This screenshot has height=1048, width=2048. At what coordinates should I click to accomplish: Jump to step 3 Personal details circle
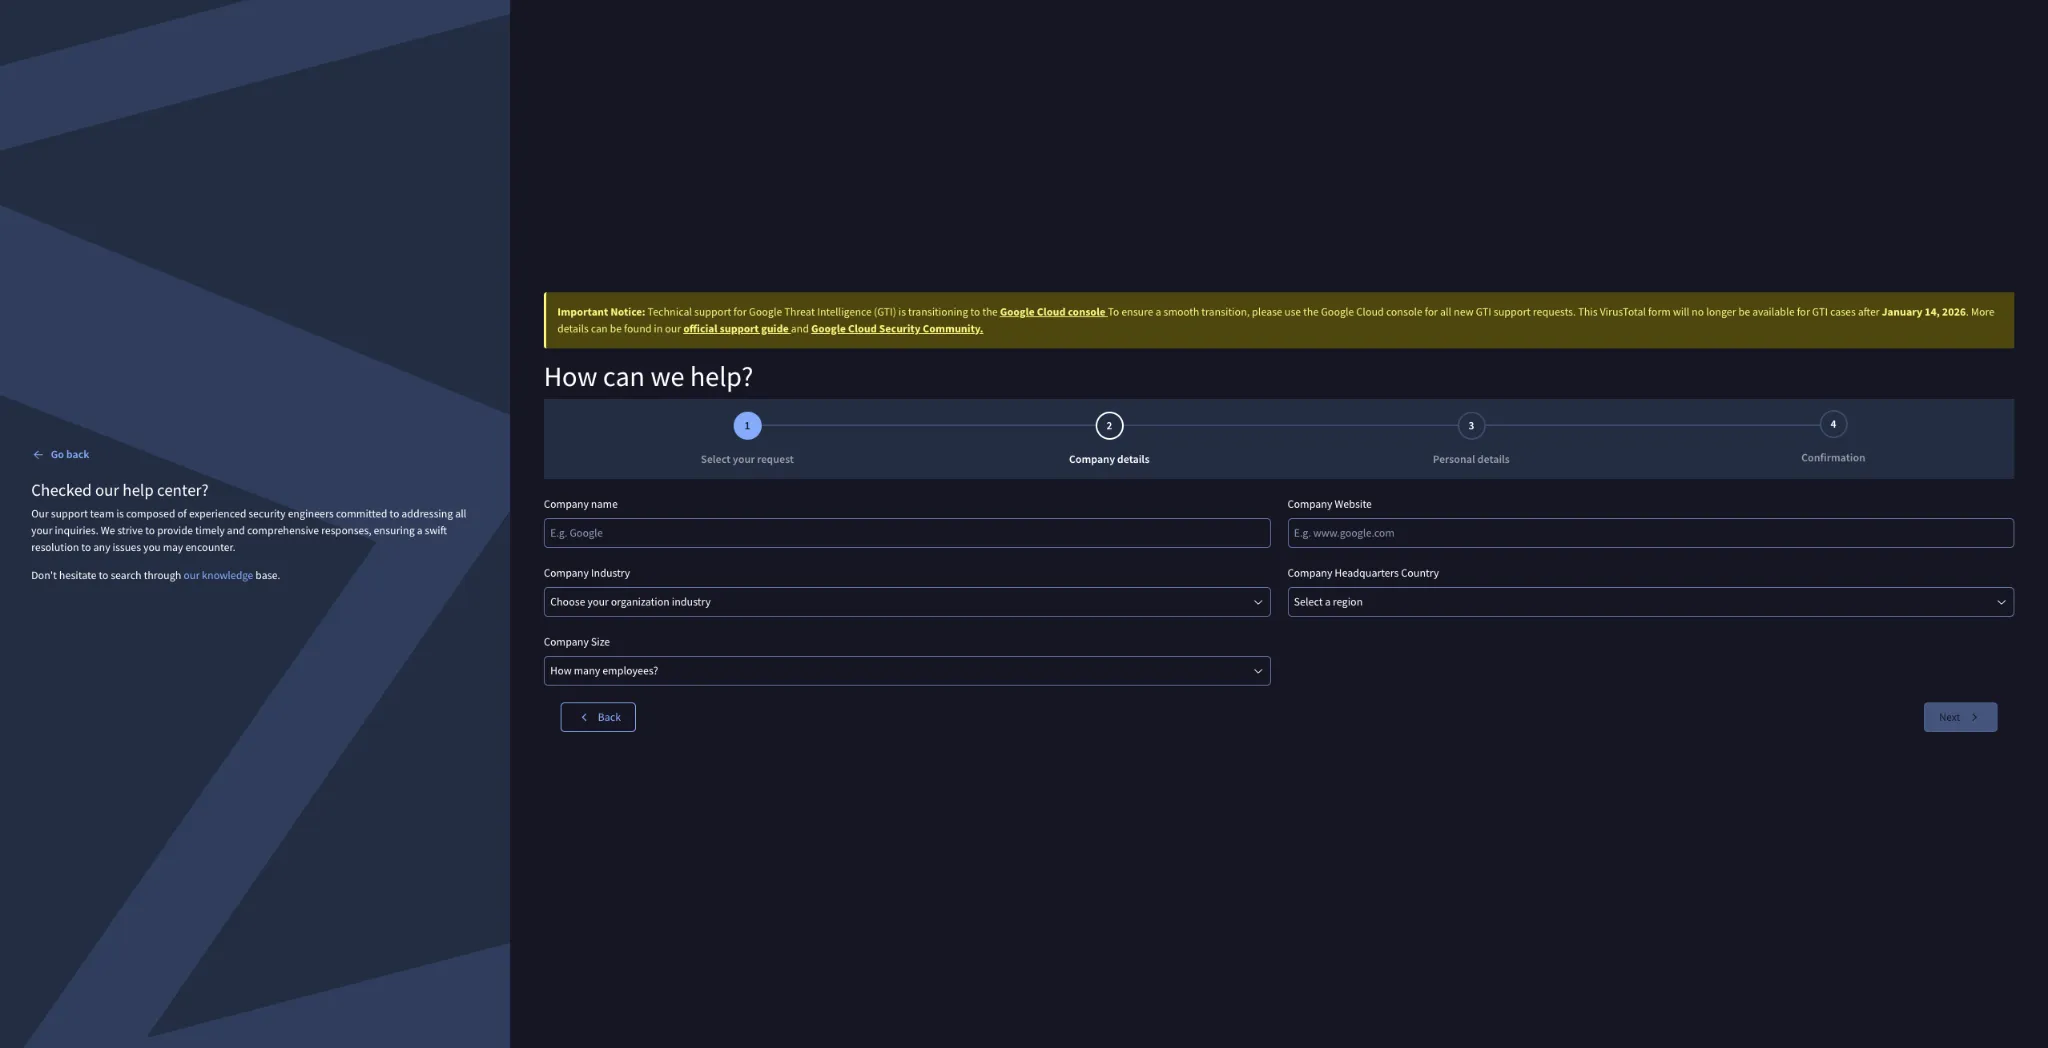(1471, 426)
